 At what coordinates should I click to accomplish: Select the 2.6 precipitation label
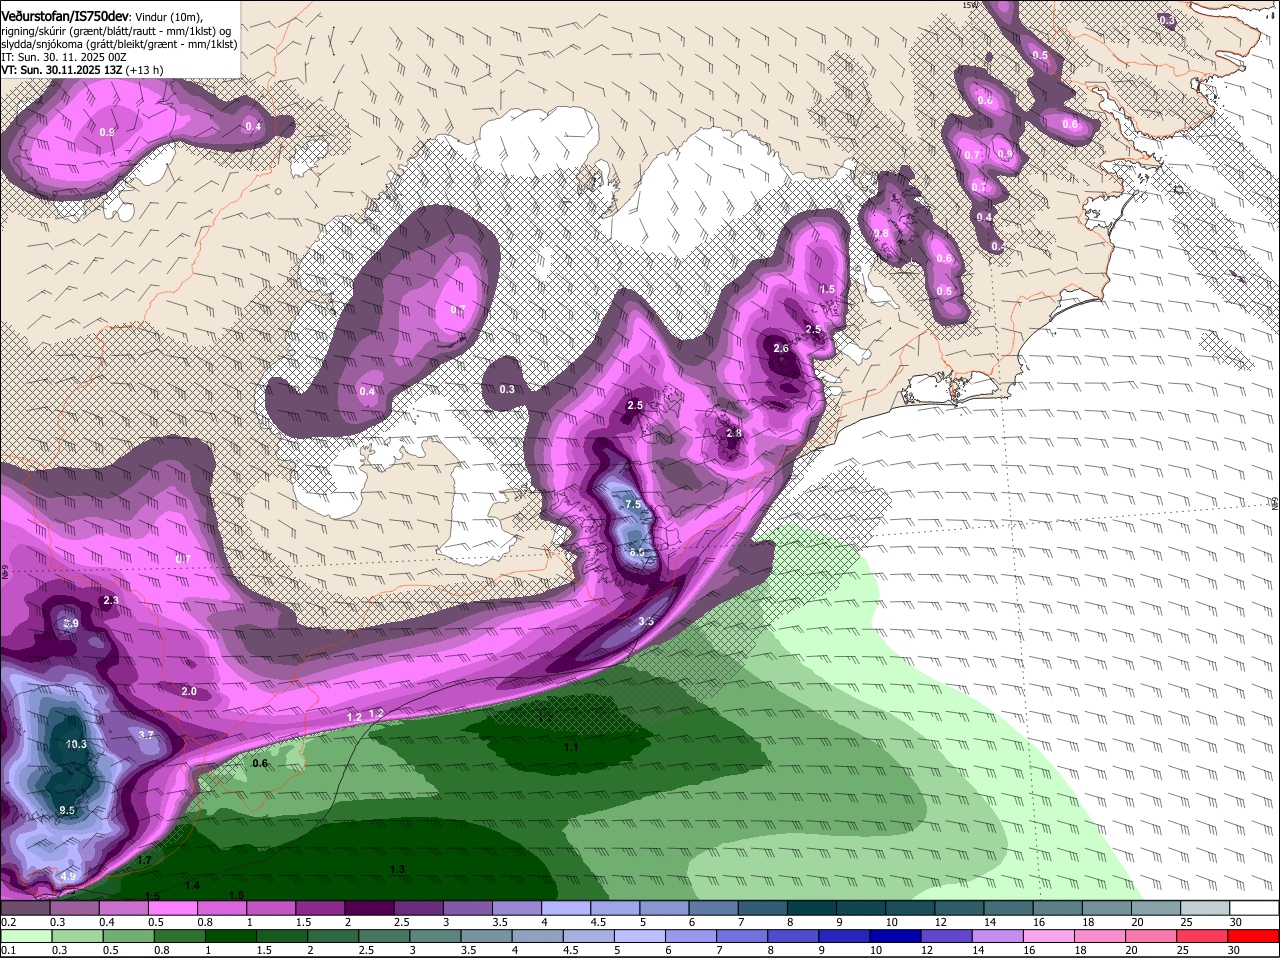point(781,348)
